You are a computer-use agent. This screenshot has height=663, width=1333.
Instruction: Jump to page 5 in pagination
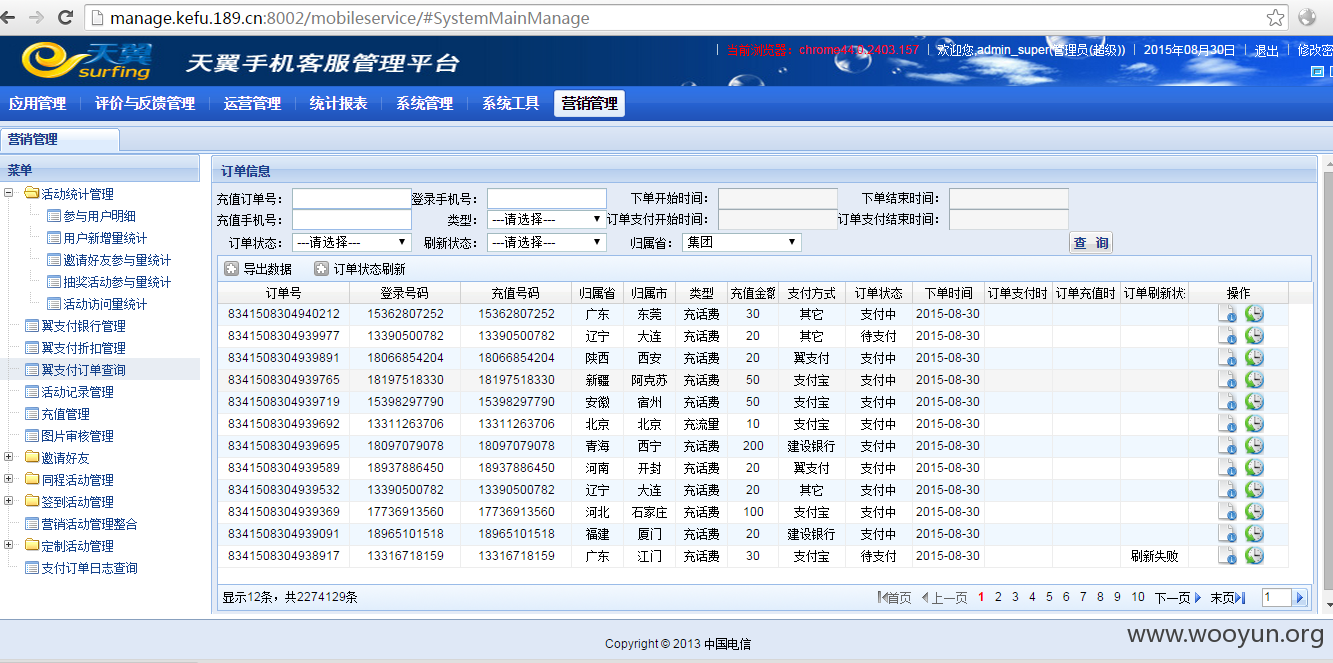pos(1049,597)
